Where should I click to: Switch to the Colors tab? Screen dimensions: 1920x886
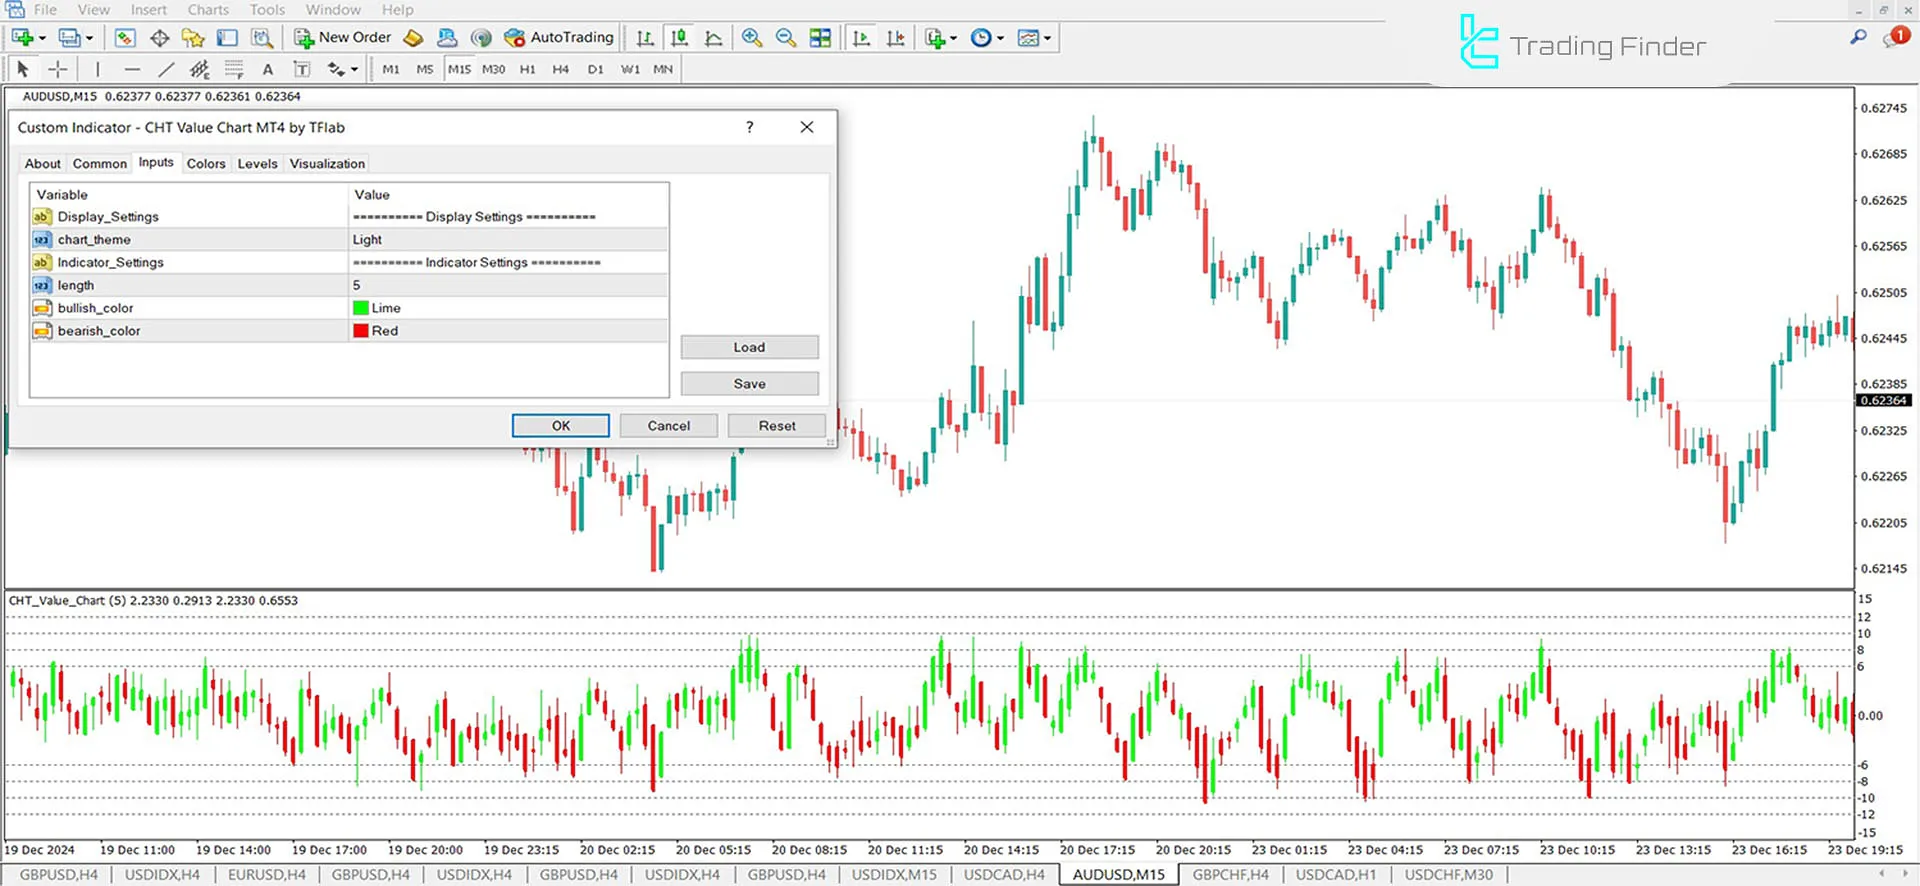[x=206, y=164]
